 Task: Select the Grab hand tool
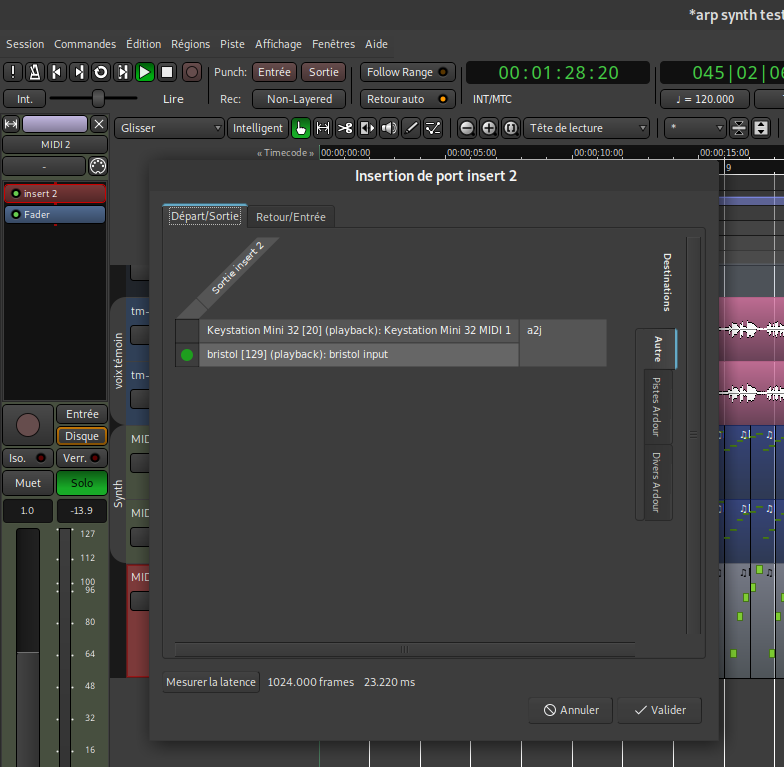[300, 128]
